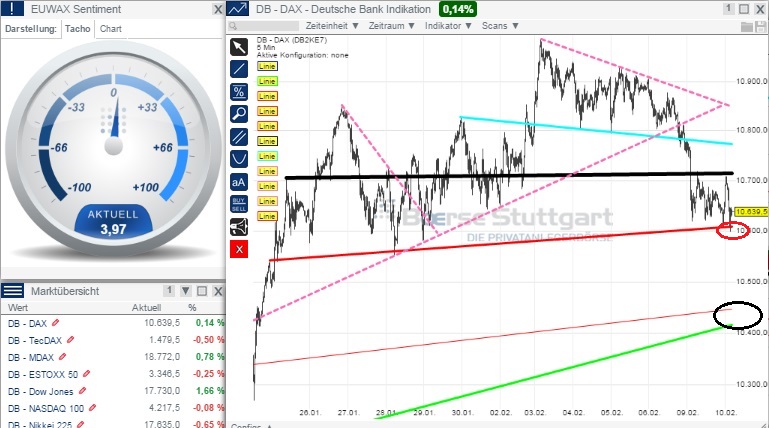Click the -0,50 % TecDAX change
Image resolution: width=769 pixels, height=428 pixels.
click(208, 340)
